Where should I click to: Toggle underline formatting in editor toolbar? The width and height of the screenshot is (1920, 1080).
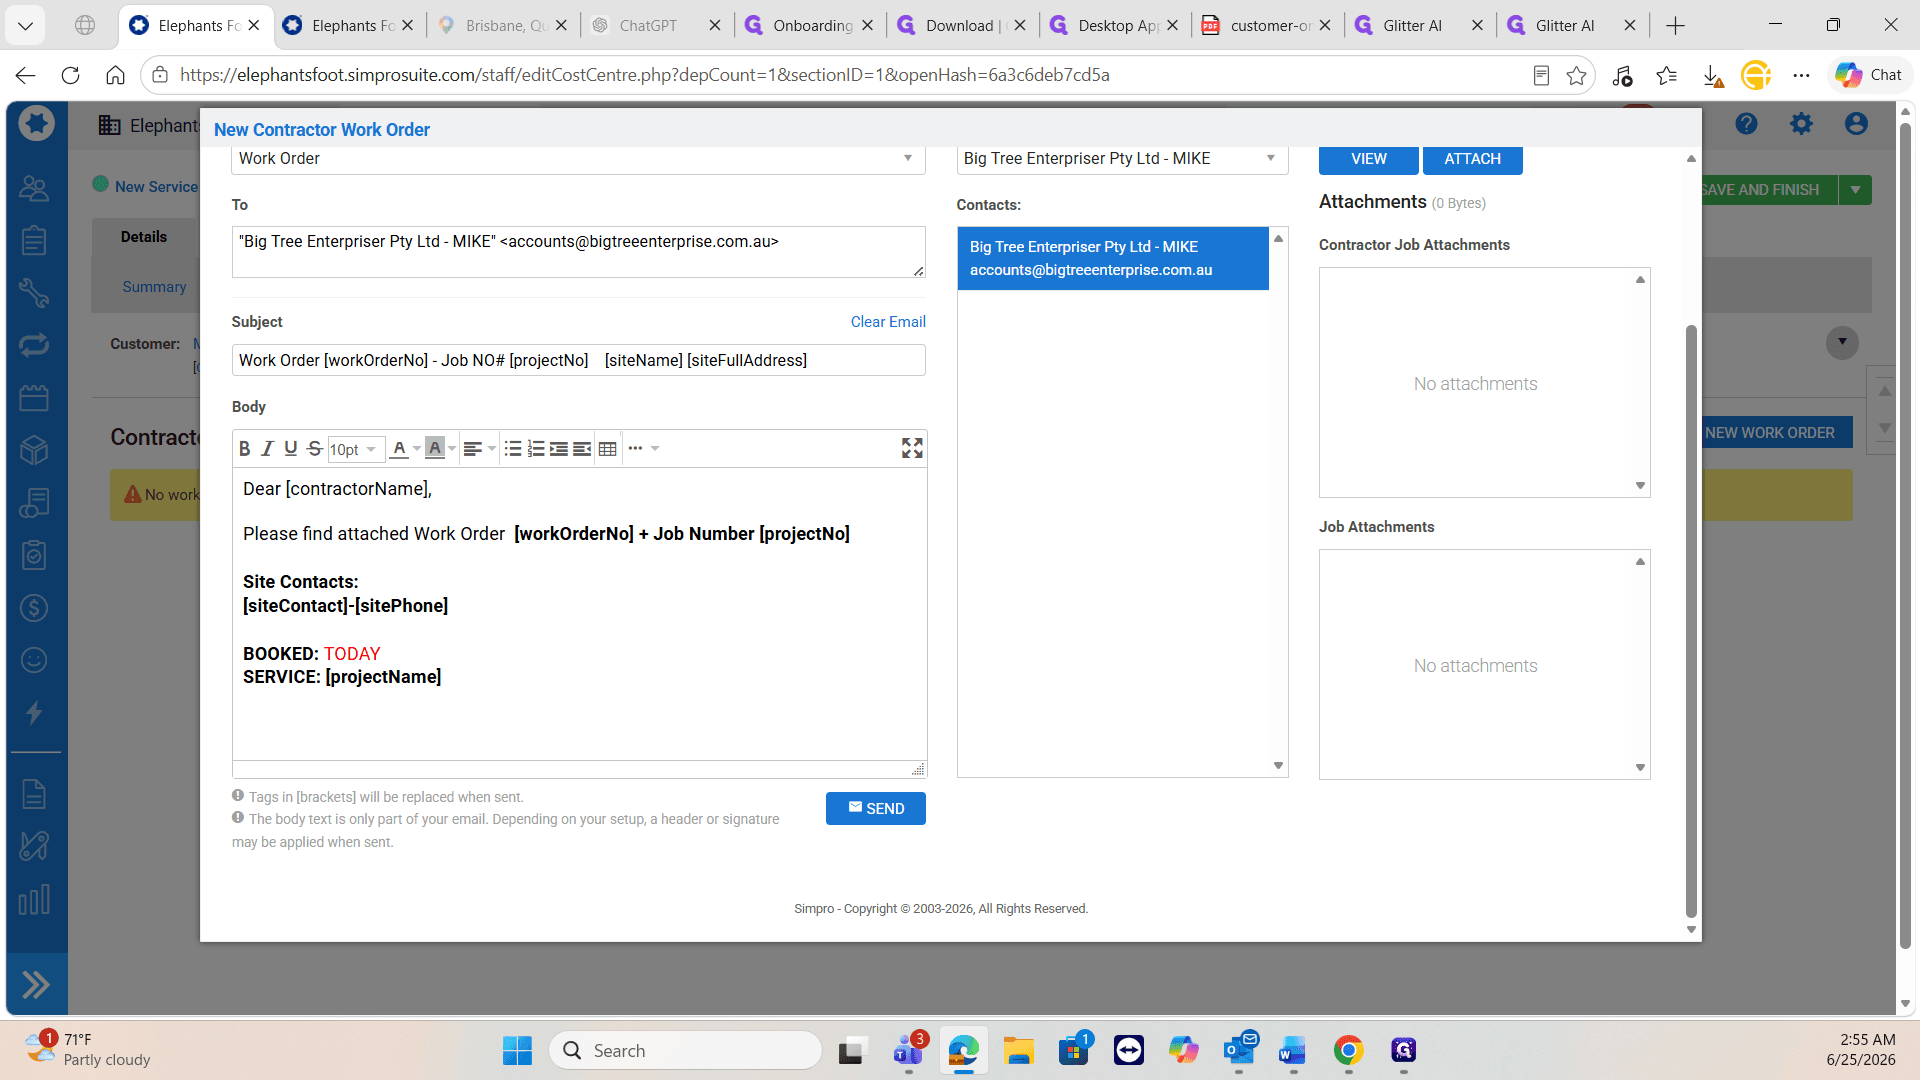point(291,449)
